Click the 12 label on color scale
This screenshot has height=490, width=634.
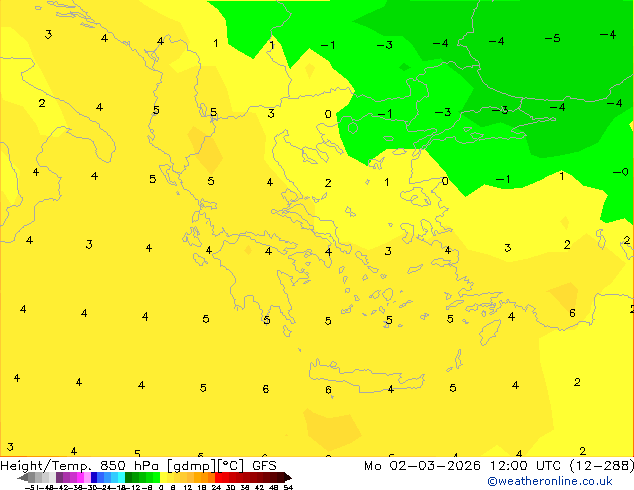(188, 487)
